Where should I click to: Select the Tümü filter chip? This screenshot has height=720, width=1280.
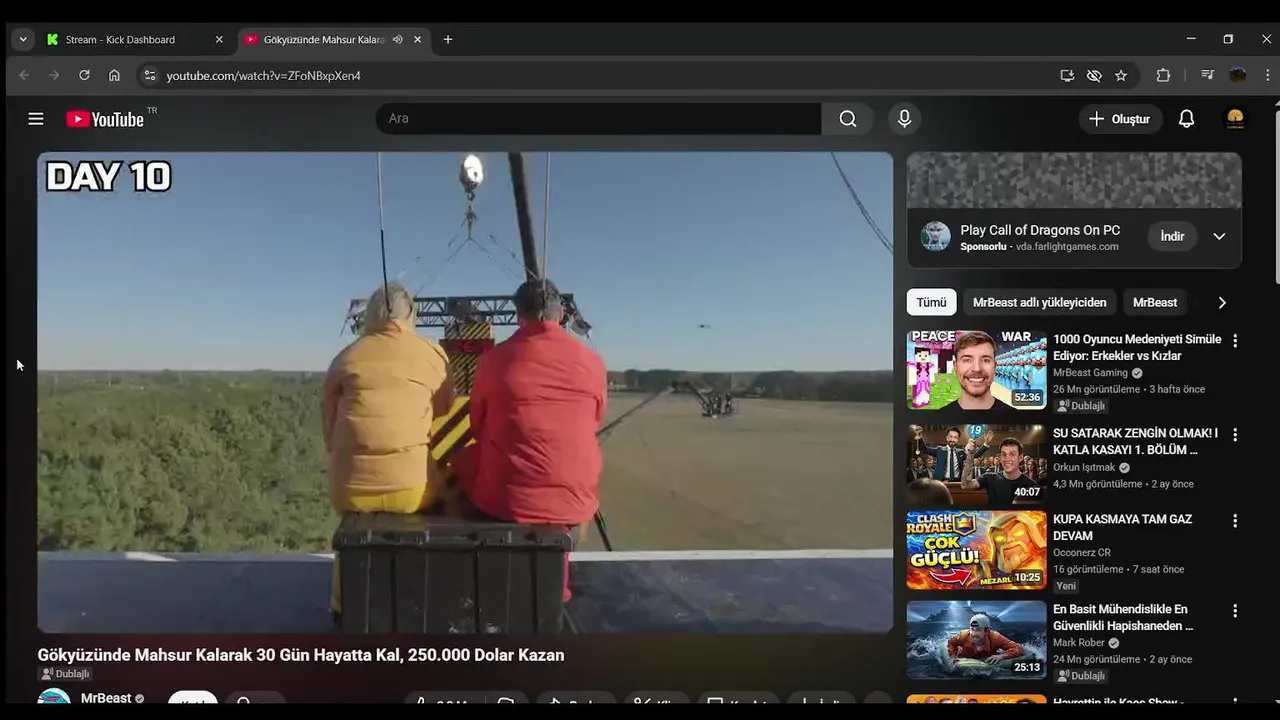click(931, 302)
